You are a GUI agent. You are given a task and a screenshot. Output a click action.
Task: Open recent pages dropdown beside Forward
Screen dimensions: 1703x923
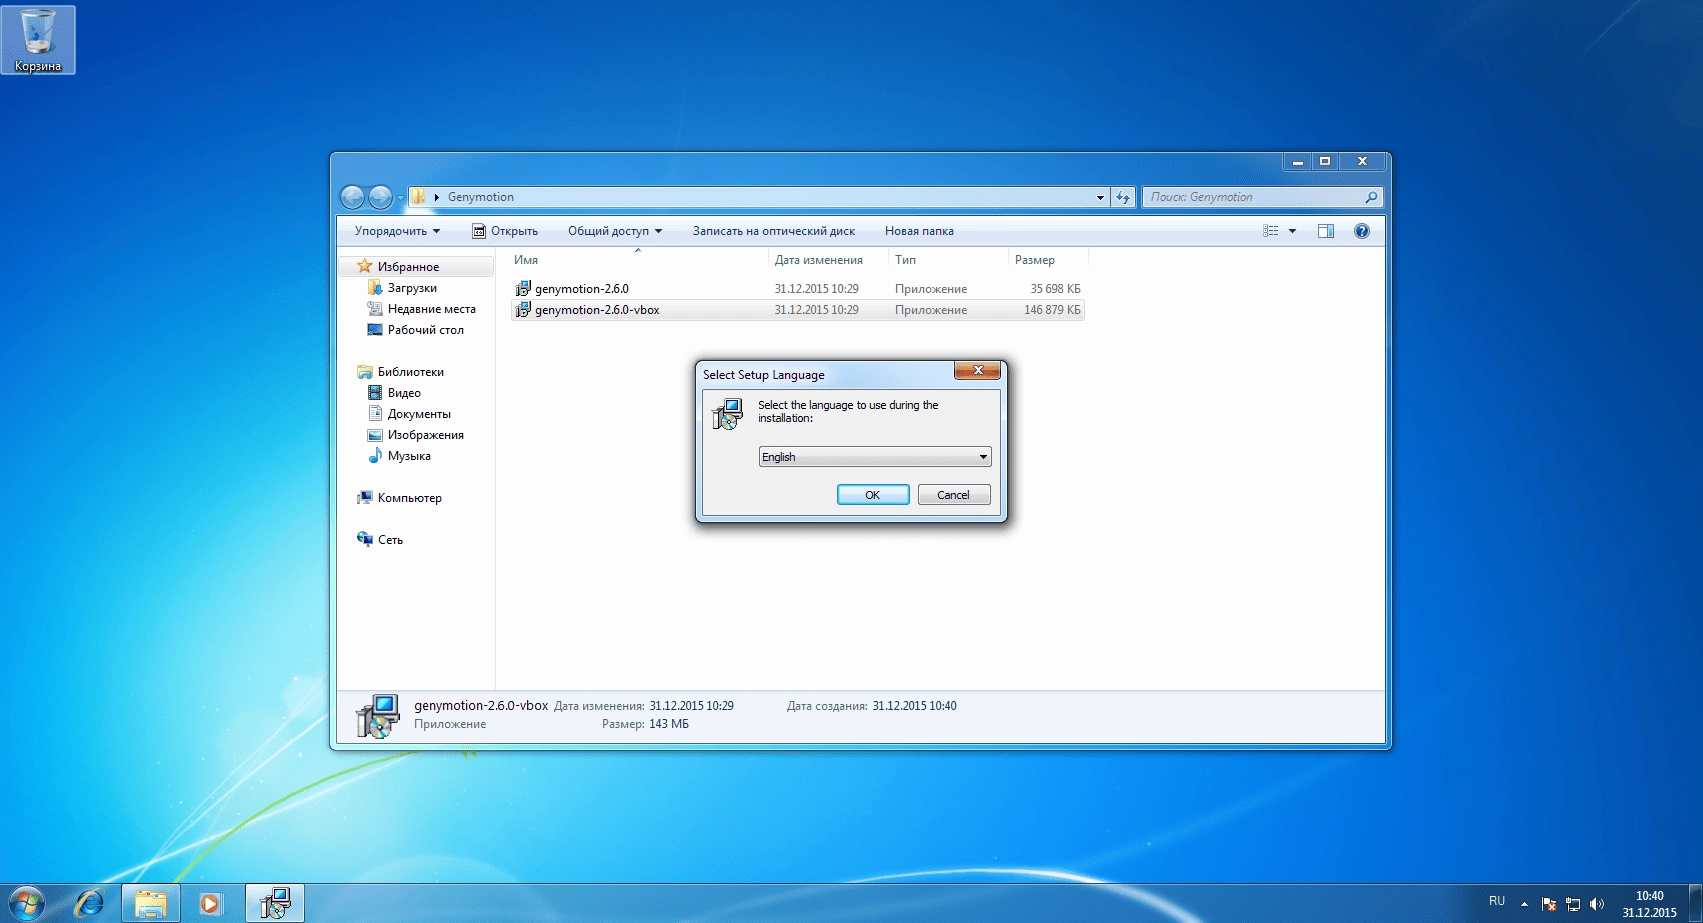[400, 198]
